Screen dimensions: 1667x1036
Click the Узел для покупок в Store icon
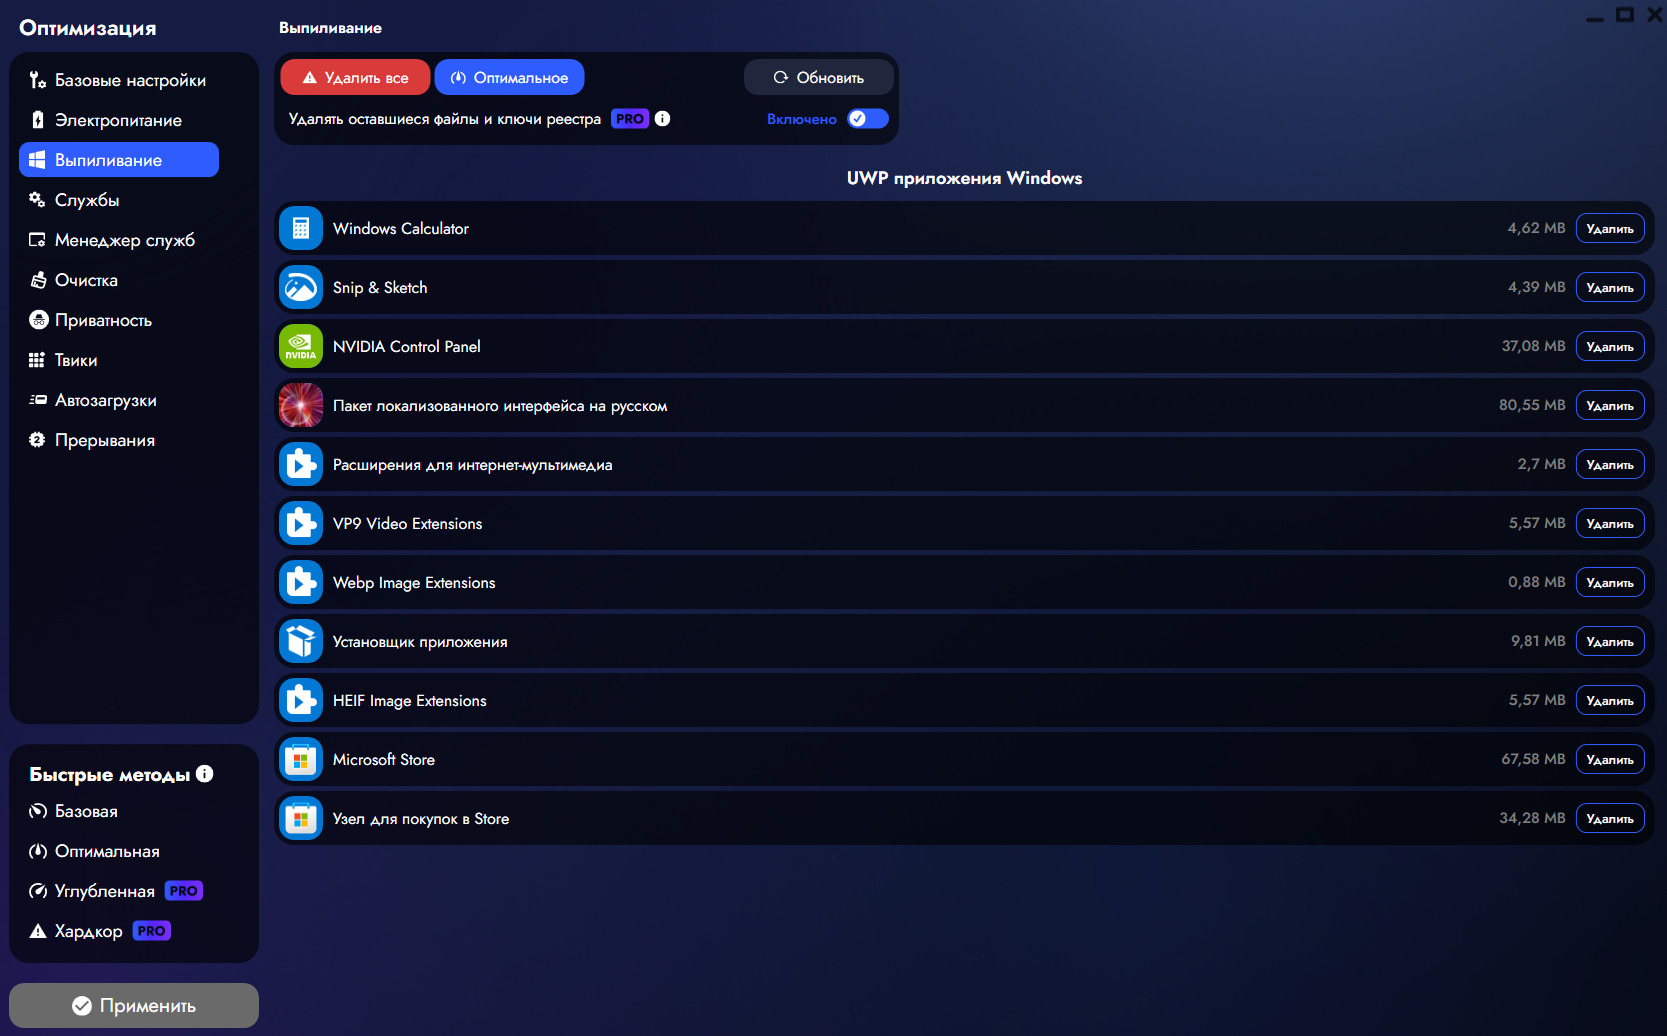tap(301, 818)
